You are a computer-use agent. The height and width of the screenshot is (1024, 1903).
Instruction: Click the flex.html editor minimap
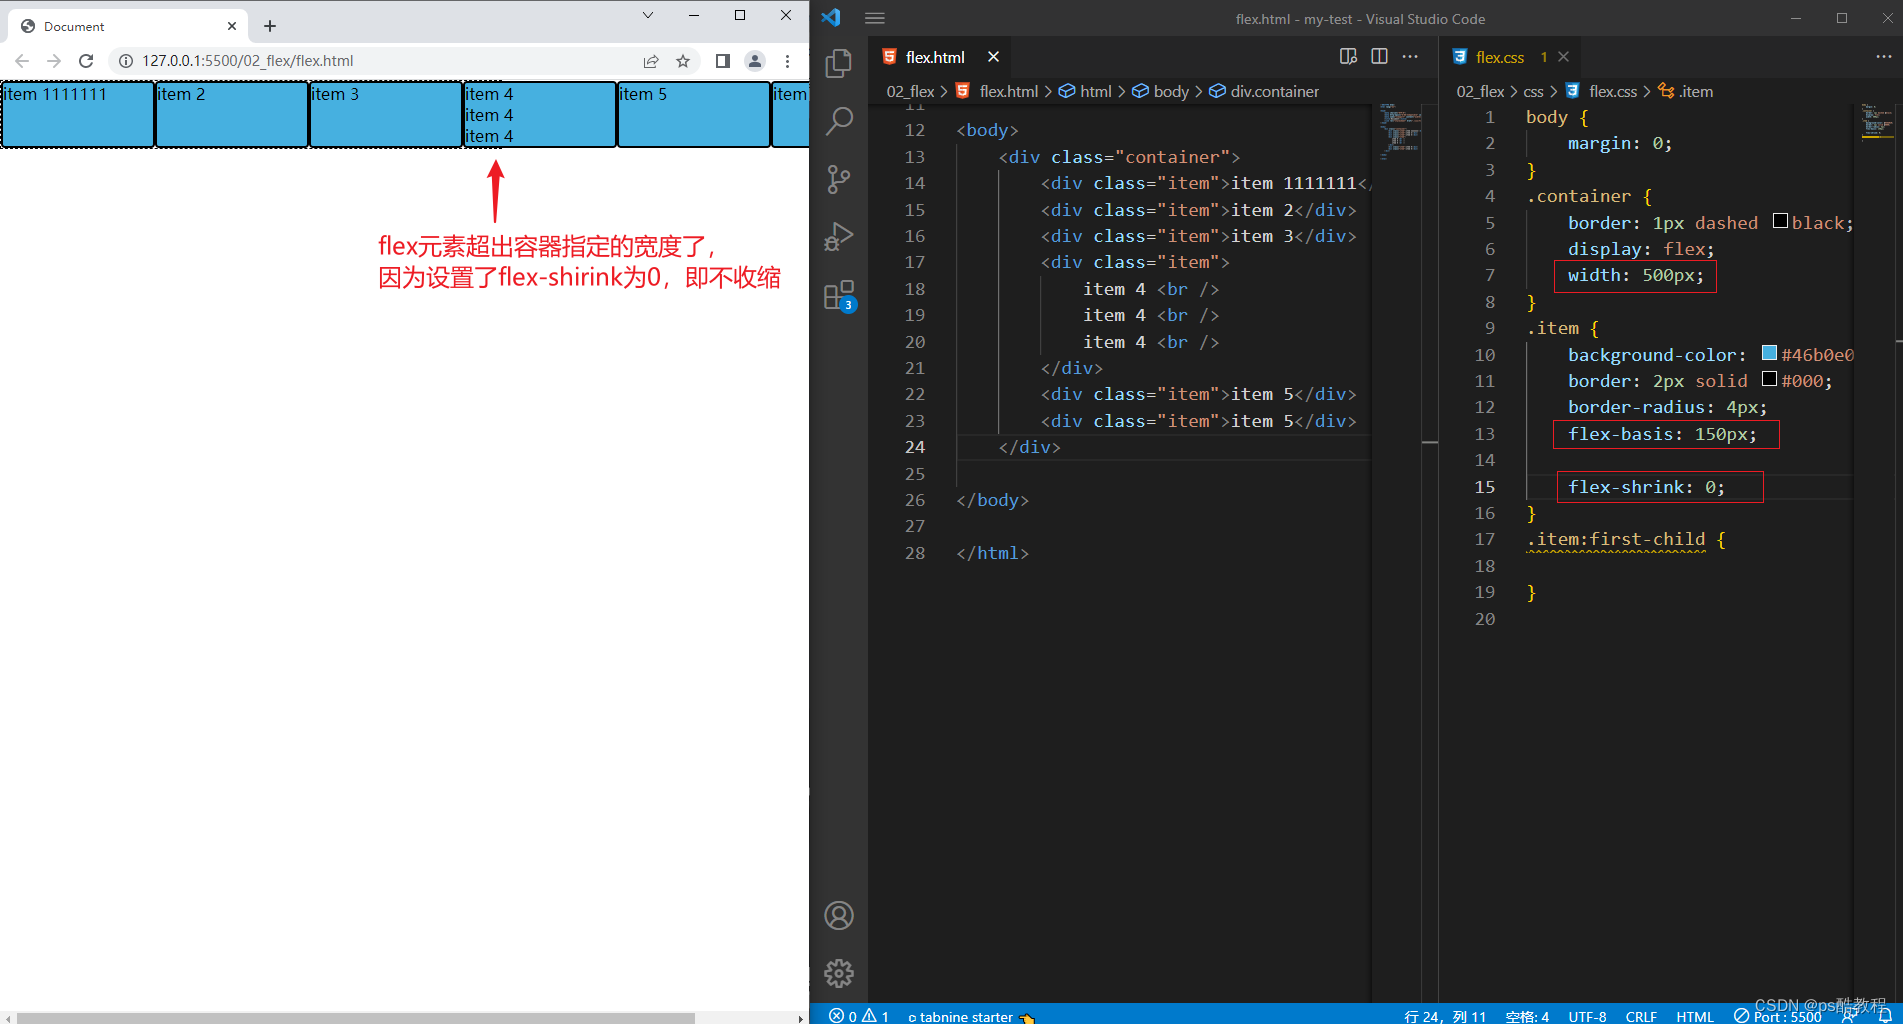point(1400,130)
